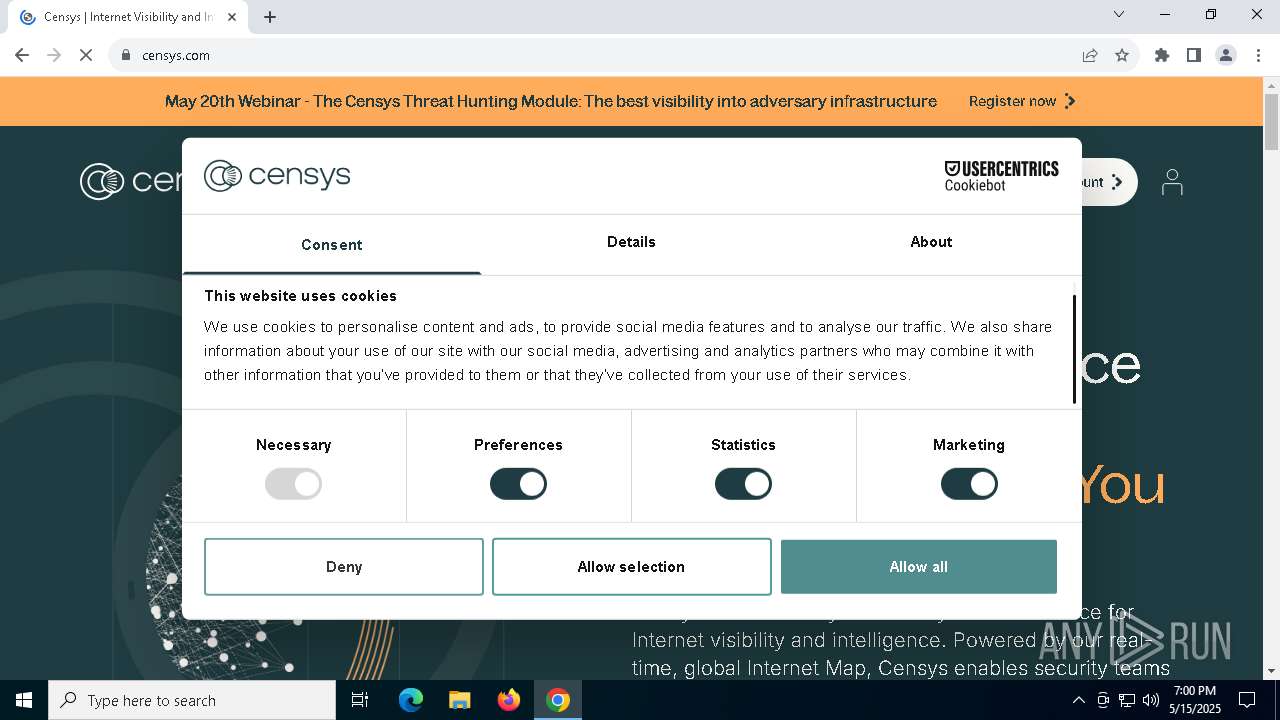This screenshot has width=1280, height=720.
Task: Open a new browser tab
Action: tap(270, 17)
